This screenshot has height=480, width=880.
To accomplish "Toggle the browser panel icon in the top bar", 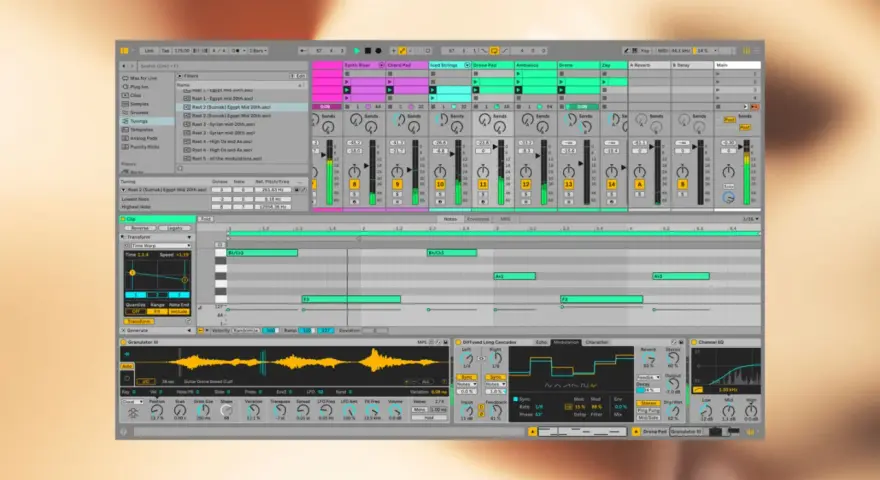I will [125, 51].
